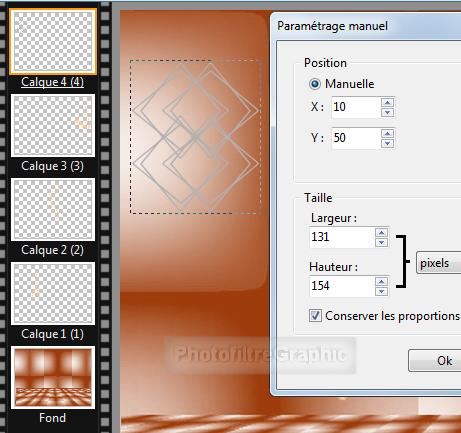The image size is (461, 433).
Task: Select the Calque 4 layer thumbnail
Action: (53, 41)
